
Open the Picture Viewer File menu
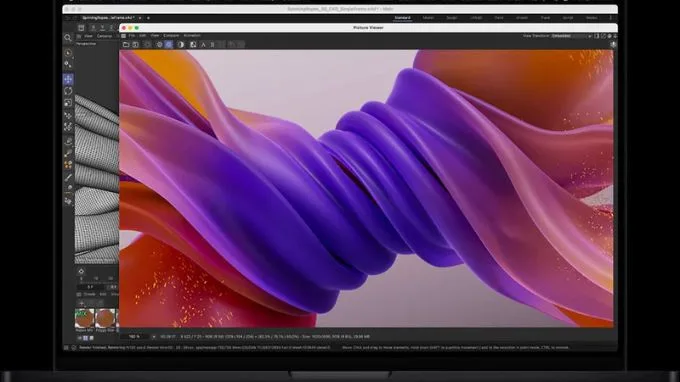coord(131,36)
